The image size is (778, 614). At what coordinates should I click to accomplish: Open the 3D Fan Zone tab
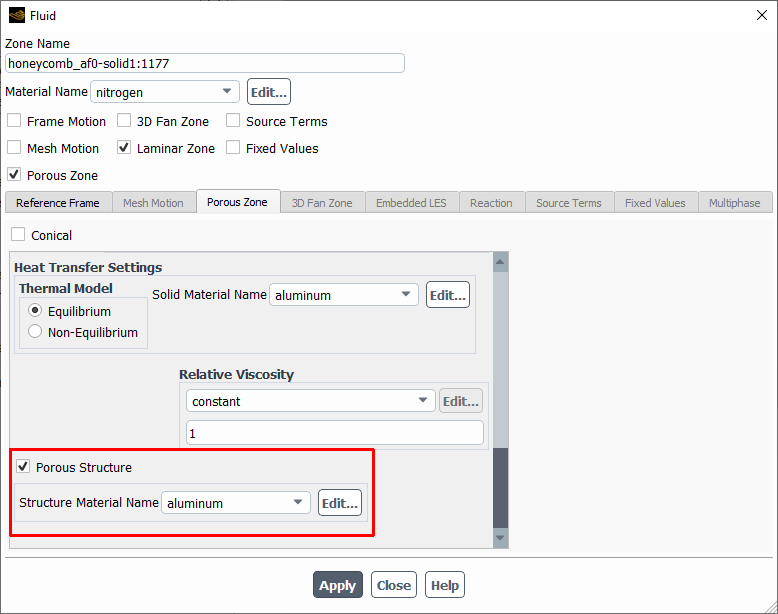coord(322,203)
